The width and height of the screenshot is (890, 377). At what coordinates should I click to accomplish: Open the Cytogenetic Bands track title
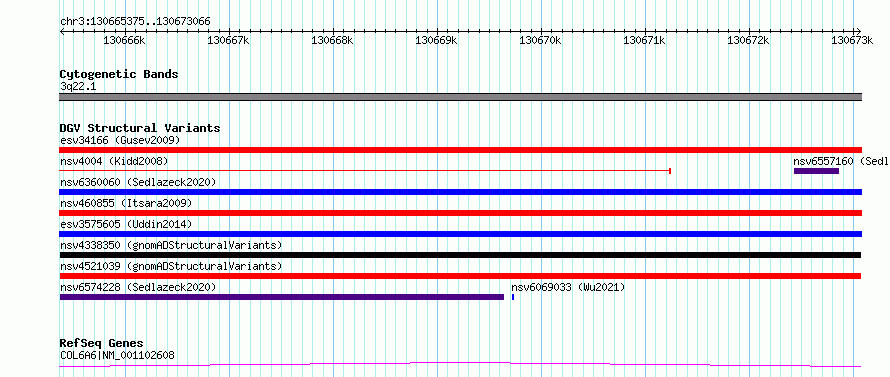click(119, 74)
